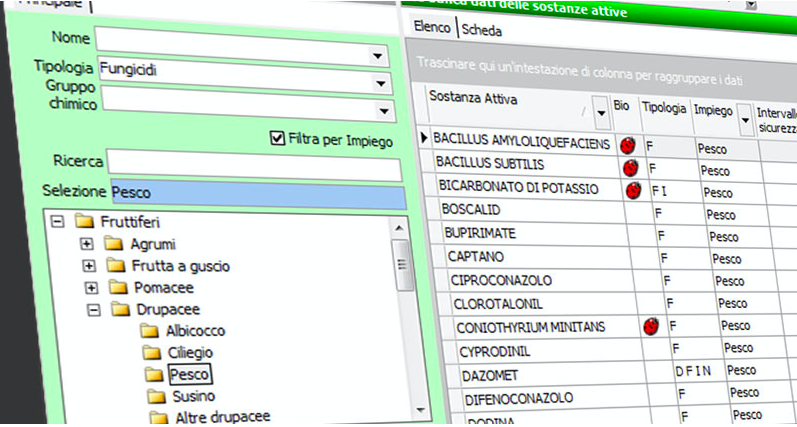The width and height of the screenshot is (797, 427).
Task: Click the Bio icon for Bicarbonato di Potassio
Action: coord(633,190)
